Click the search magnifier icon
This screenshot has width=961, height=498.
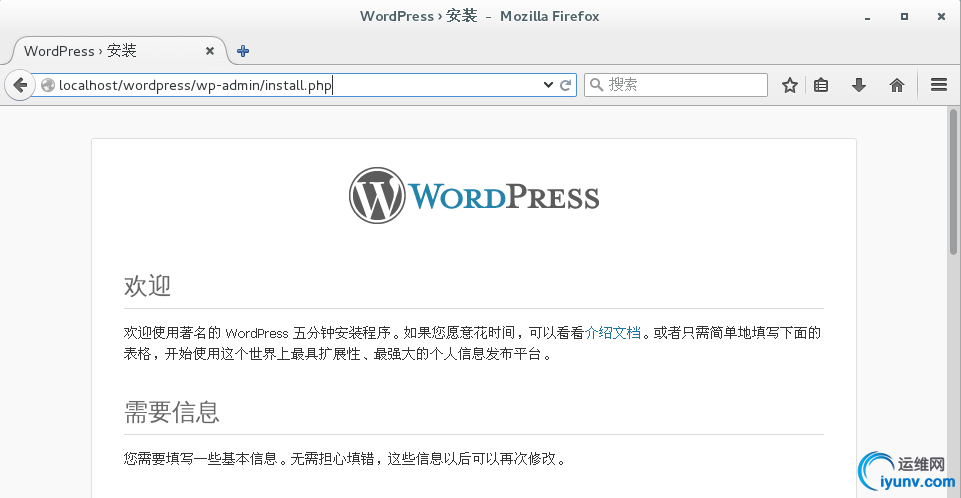pyautogui.click(x=596, y=85)
